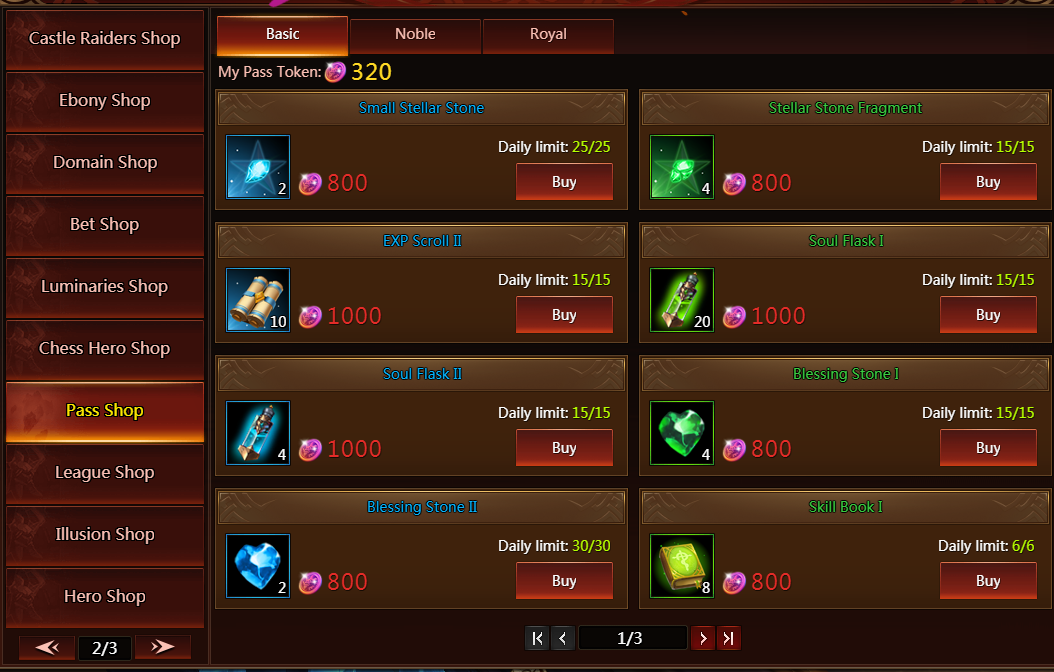The height and width of the screenshot is (672, 1054).
Task: Show next shop list page
Action: click(x=163, y=647)
